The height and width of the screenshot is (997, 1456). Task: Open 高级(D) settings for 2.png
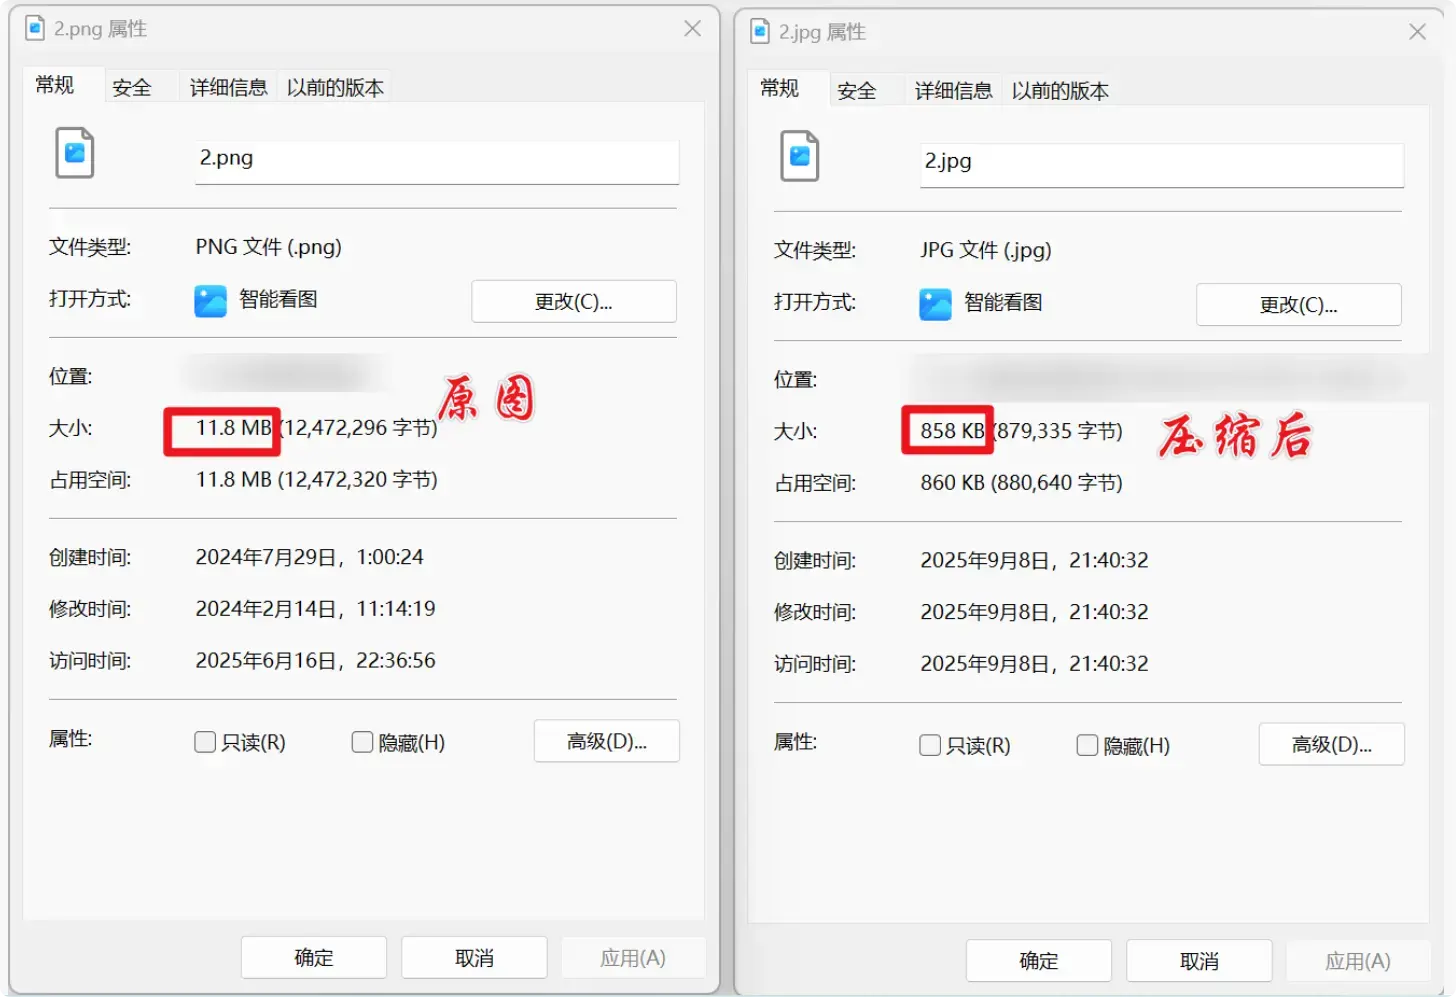coord(606,741)
